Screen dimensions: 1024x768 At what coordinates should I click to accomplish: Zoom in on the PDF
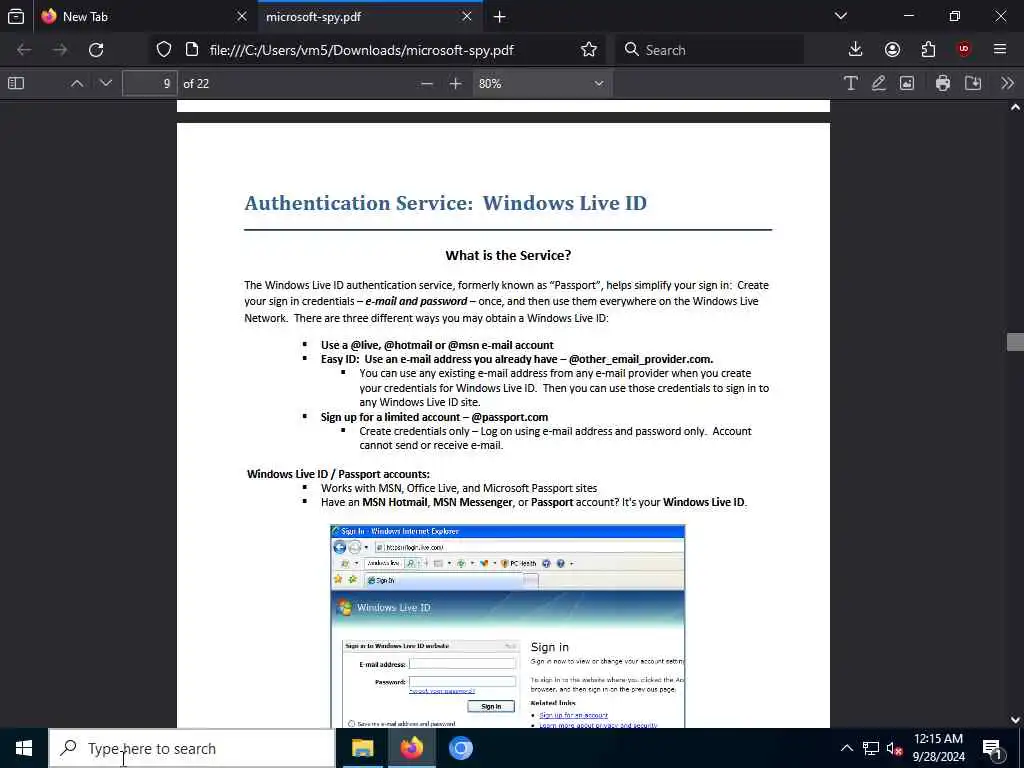[x=456, y=84]
